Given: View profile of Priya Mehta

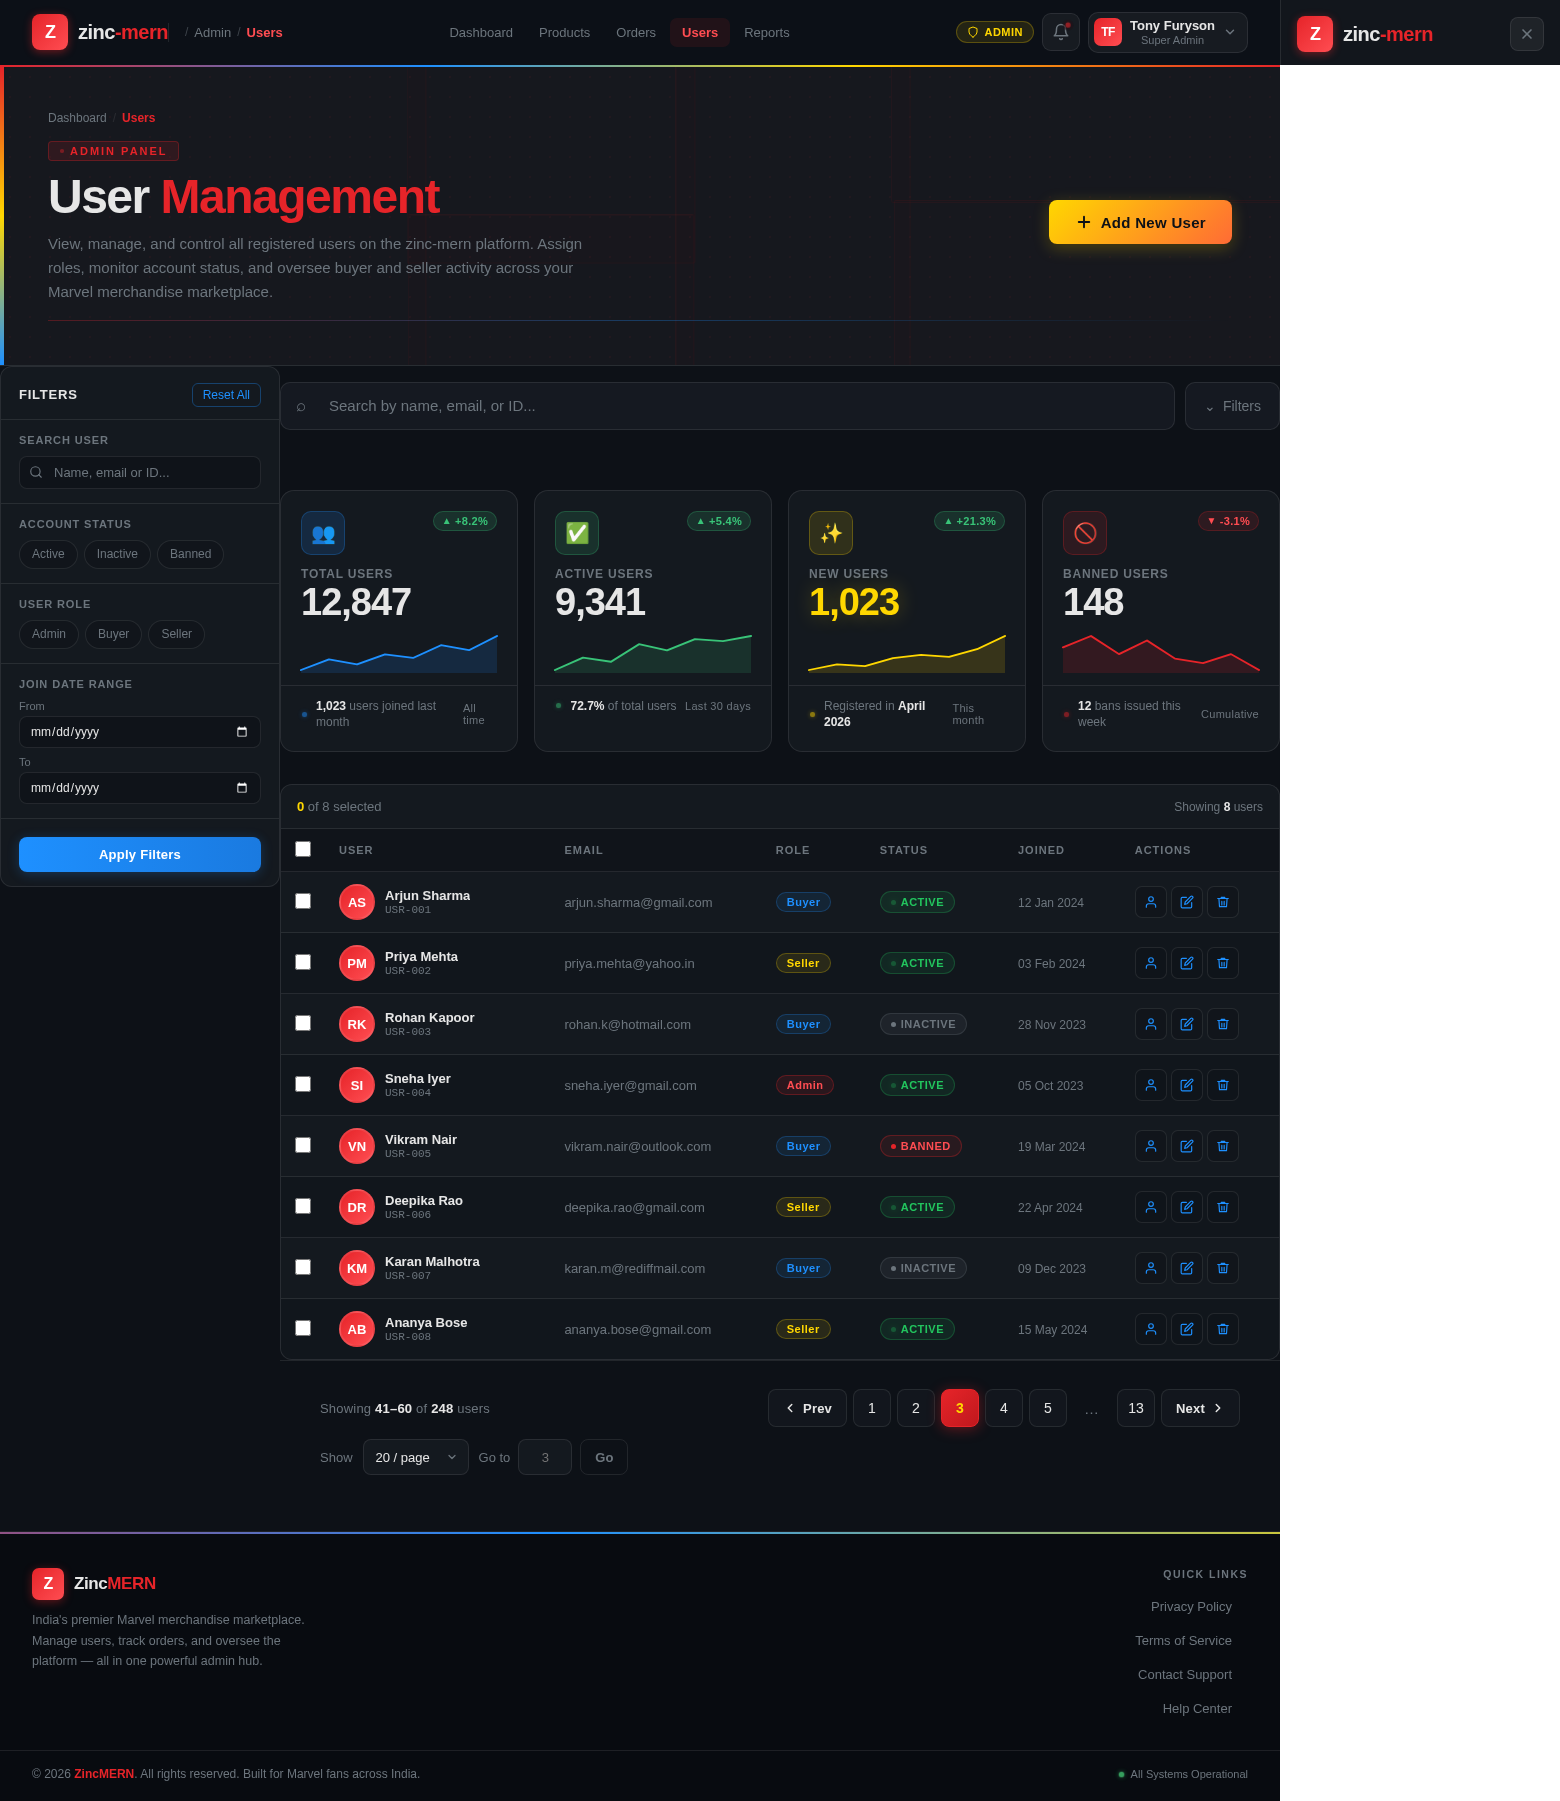Looking at the screenshot, I should click(x=1151, y=963).
